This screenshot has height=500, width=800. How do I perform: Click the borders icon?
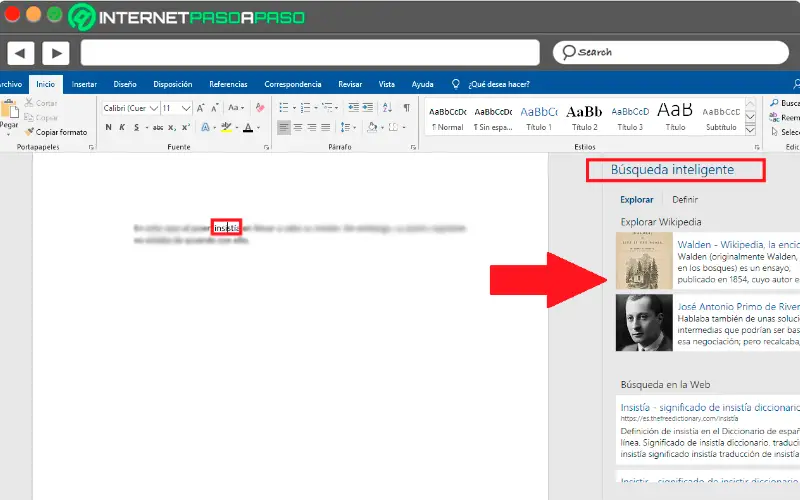coord(393,128)
